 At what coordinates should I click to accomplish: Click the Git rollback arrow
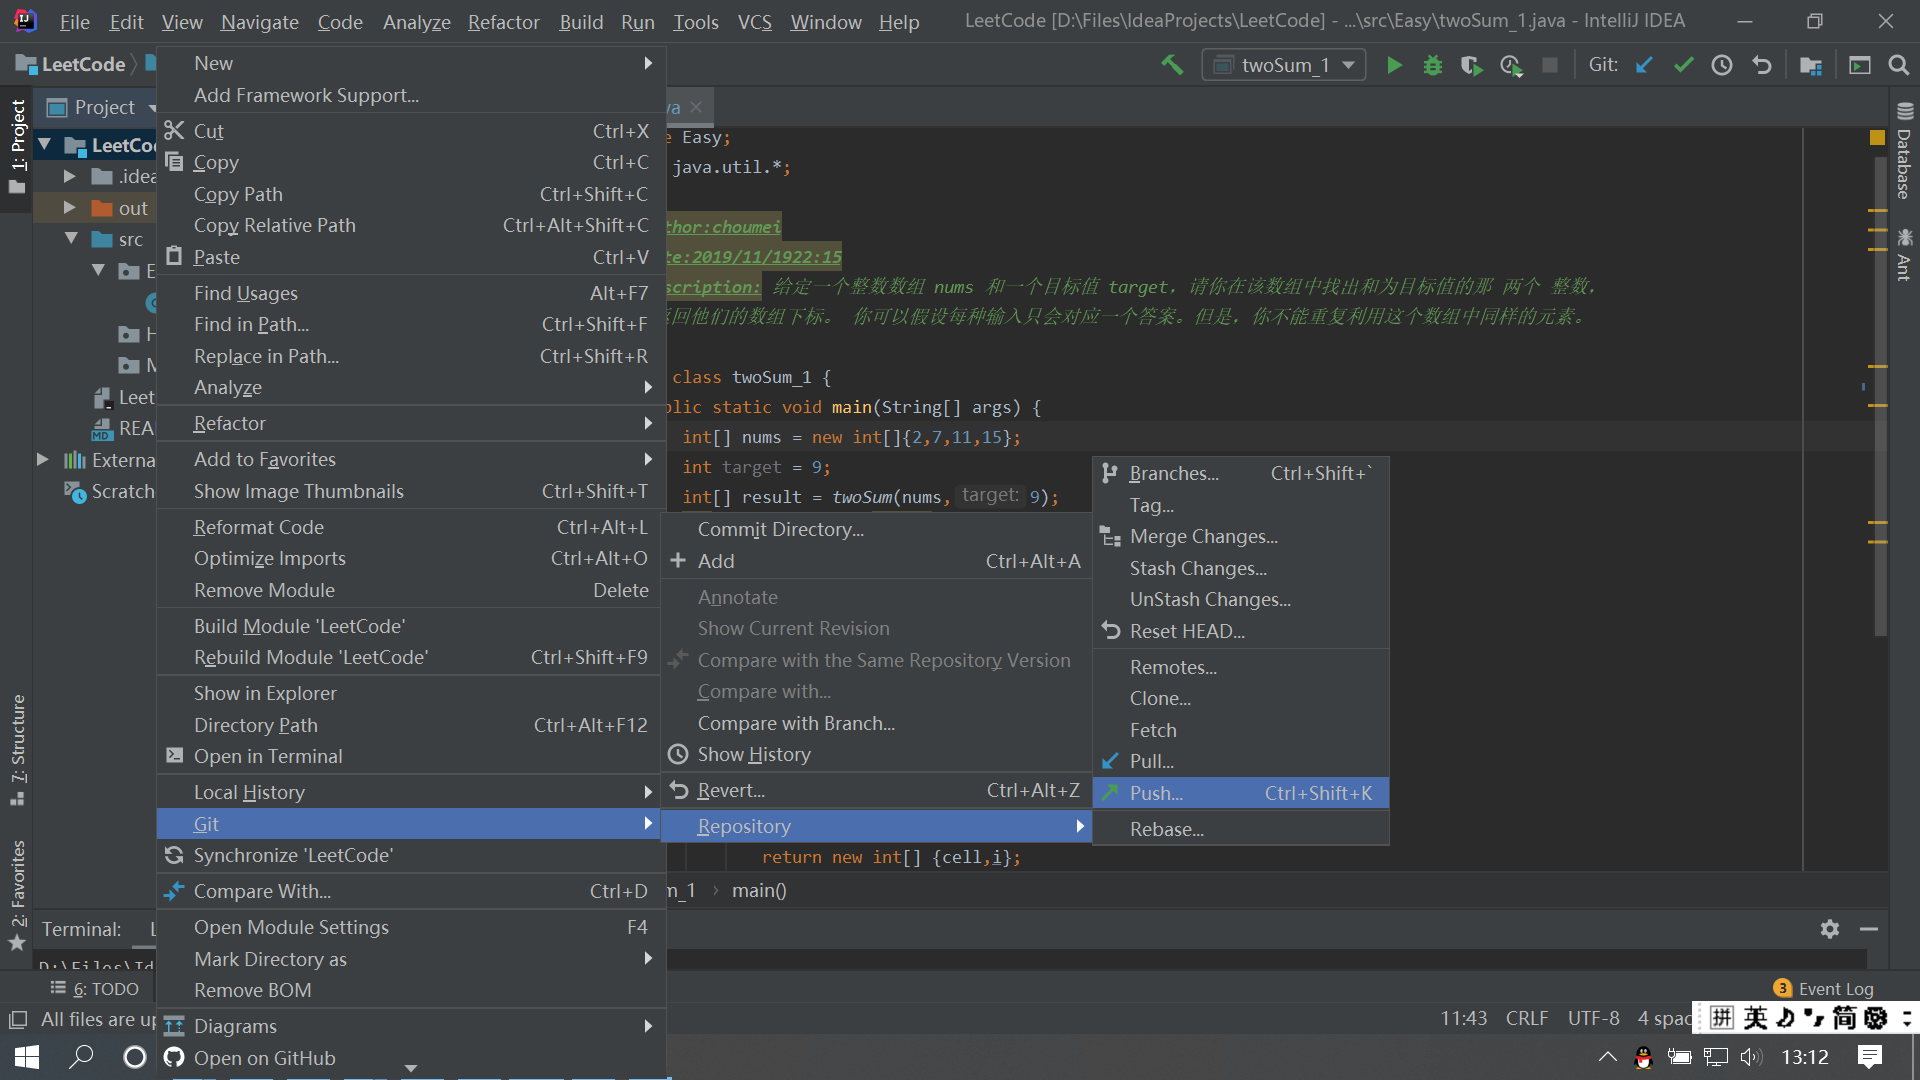click(x=1761, y=65)
